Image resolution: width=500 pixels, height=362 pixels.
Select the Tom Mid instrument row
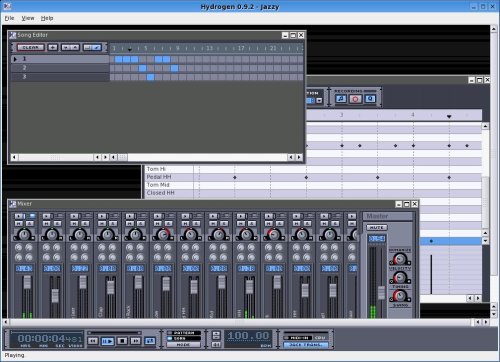tap(169, 185)
